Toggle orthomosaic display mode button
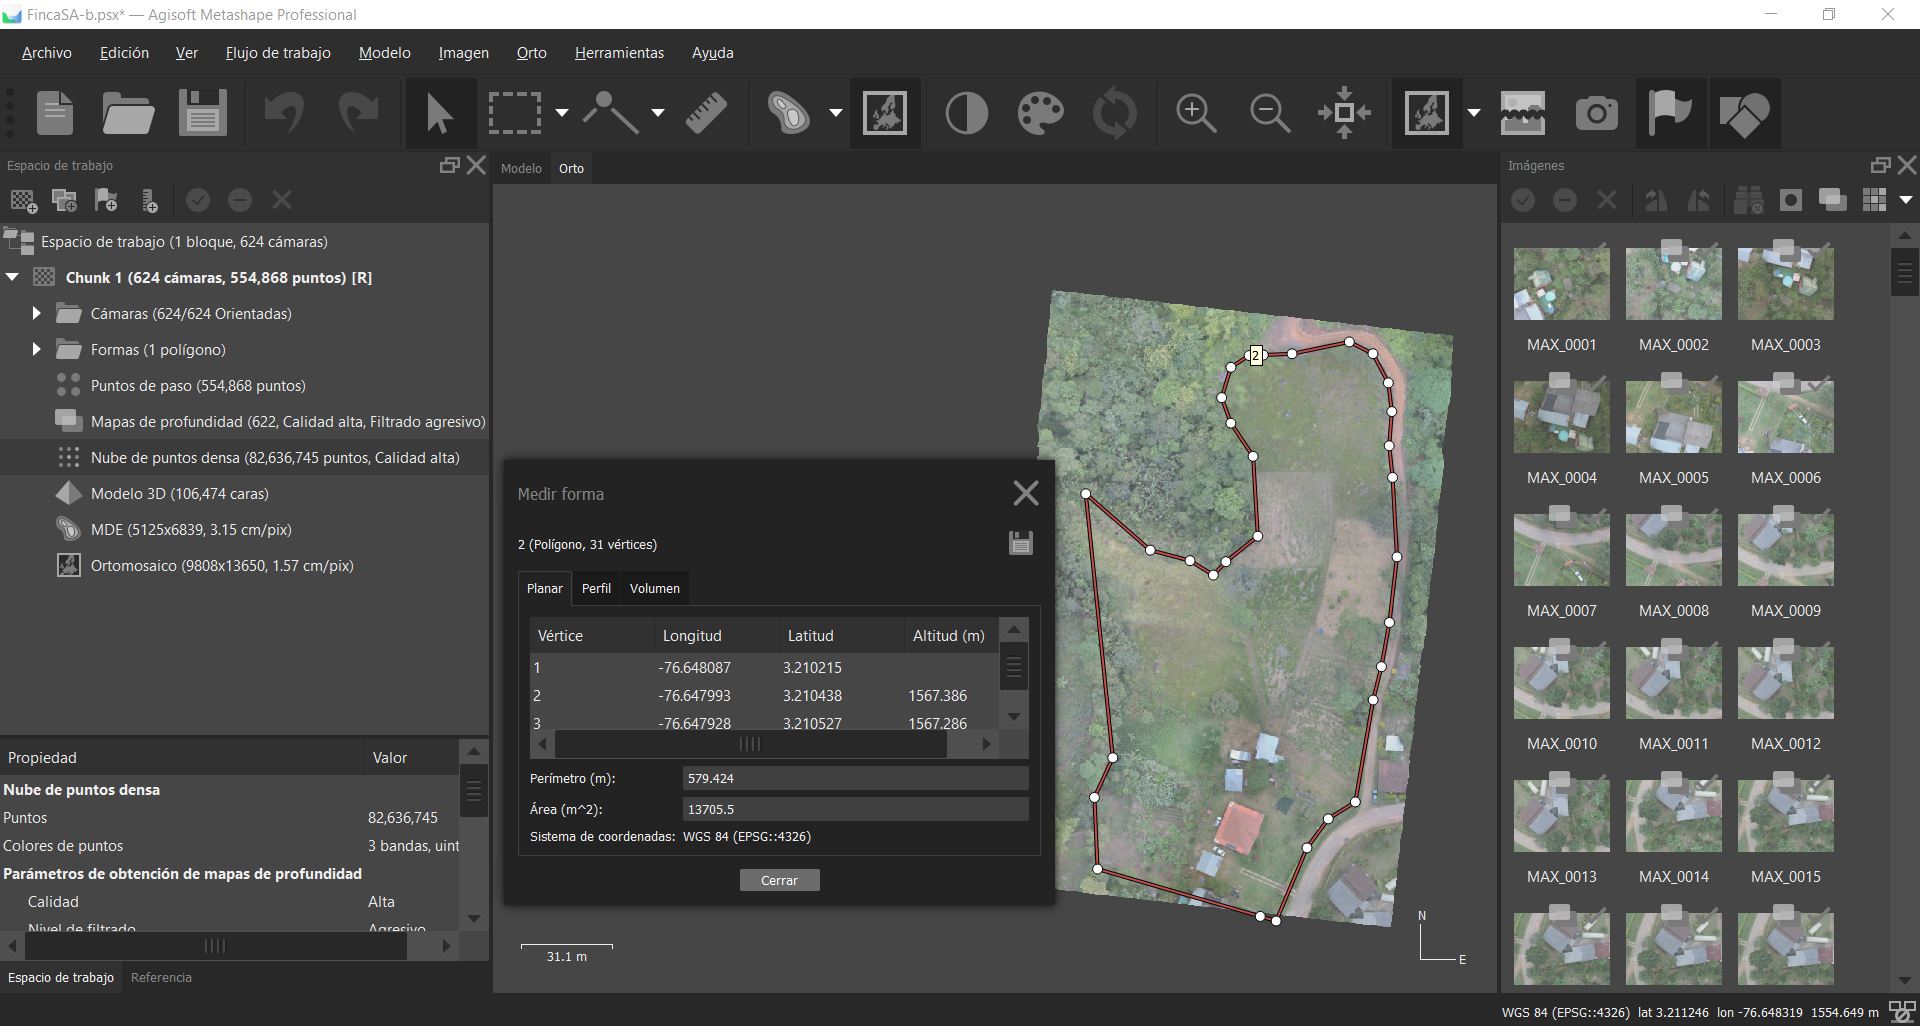 point(1427,113)
